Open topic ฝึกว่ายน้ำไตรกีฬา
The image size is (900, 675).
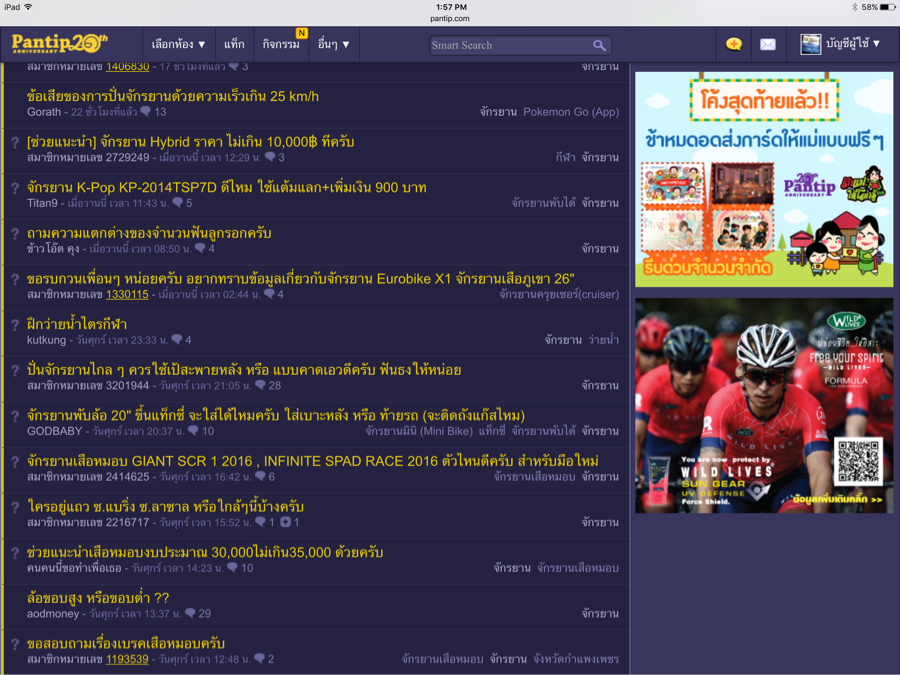click(x=77, y=324)
